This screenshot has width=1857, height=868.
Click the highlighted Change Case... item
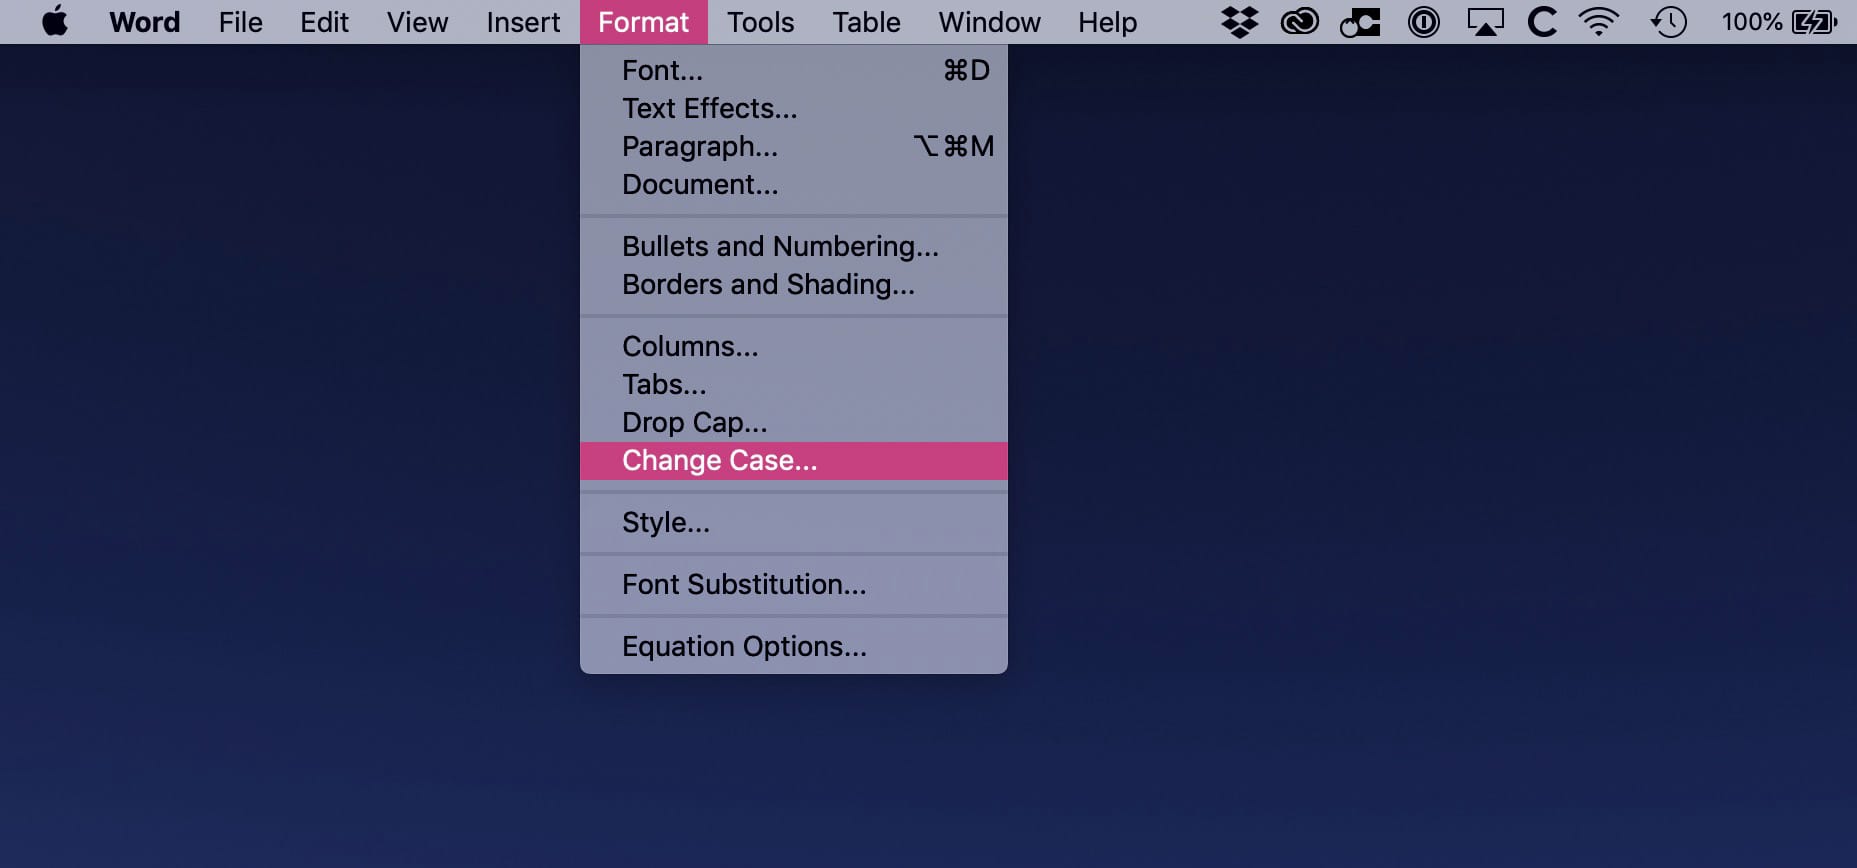click(x=794, y=460)
